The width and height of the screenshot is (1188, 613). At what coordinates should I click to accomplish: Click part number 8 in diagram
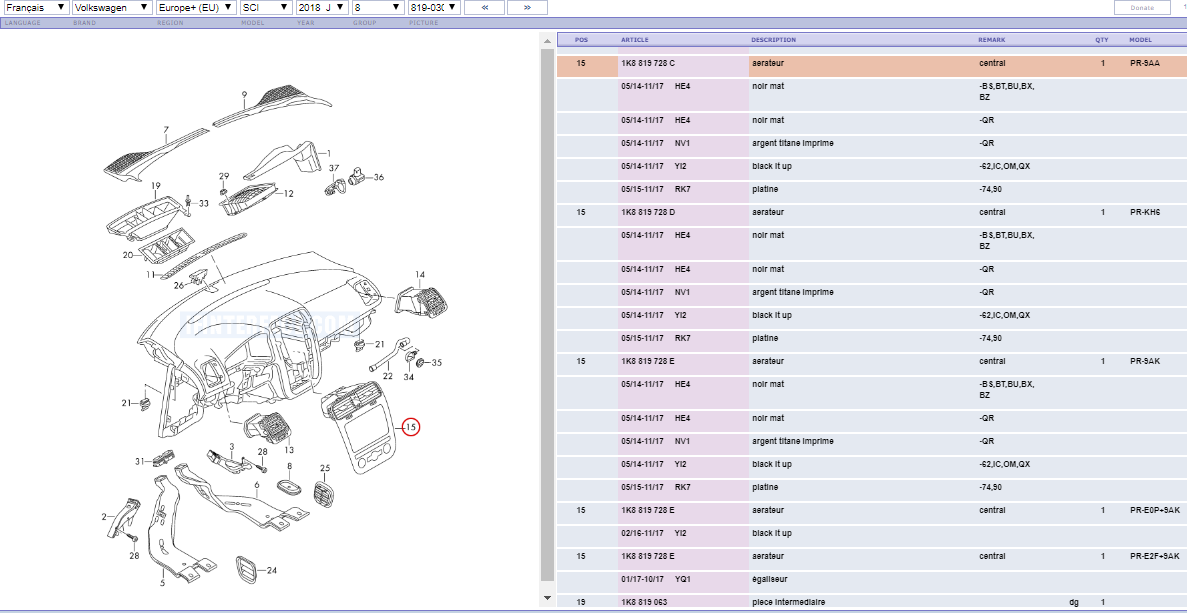click(x=289, y=465)
